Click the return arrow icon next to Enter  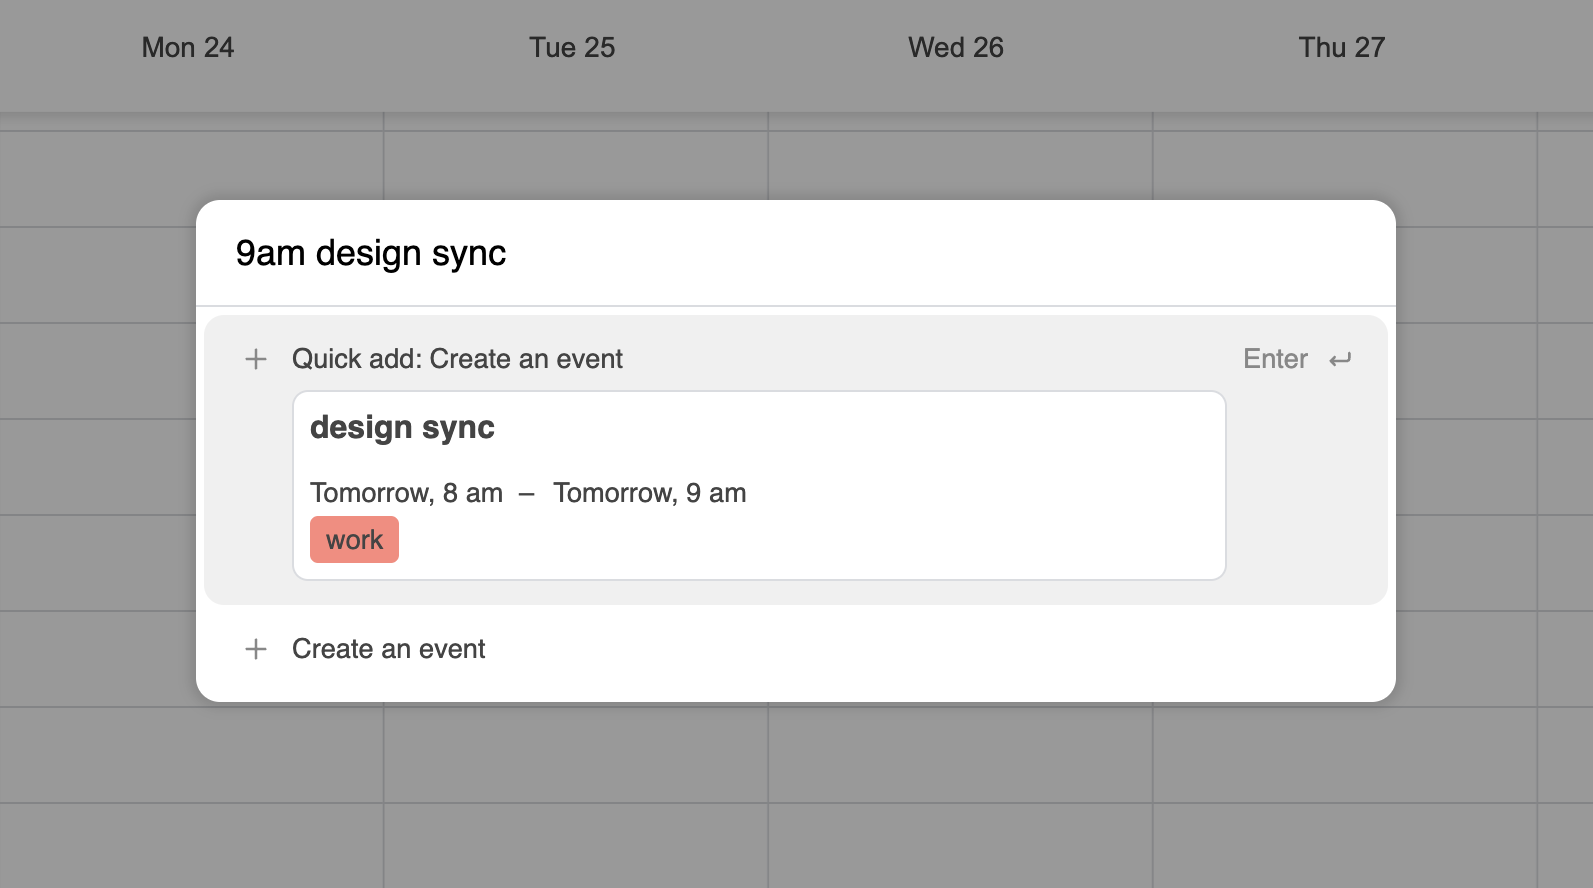pyautogui.click(x=1340, y=359)
